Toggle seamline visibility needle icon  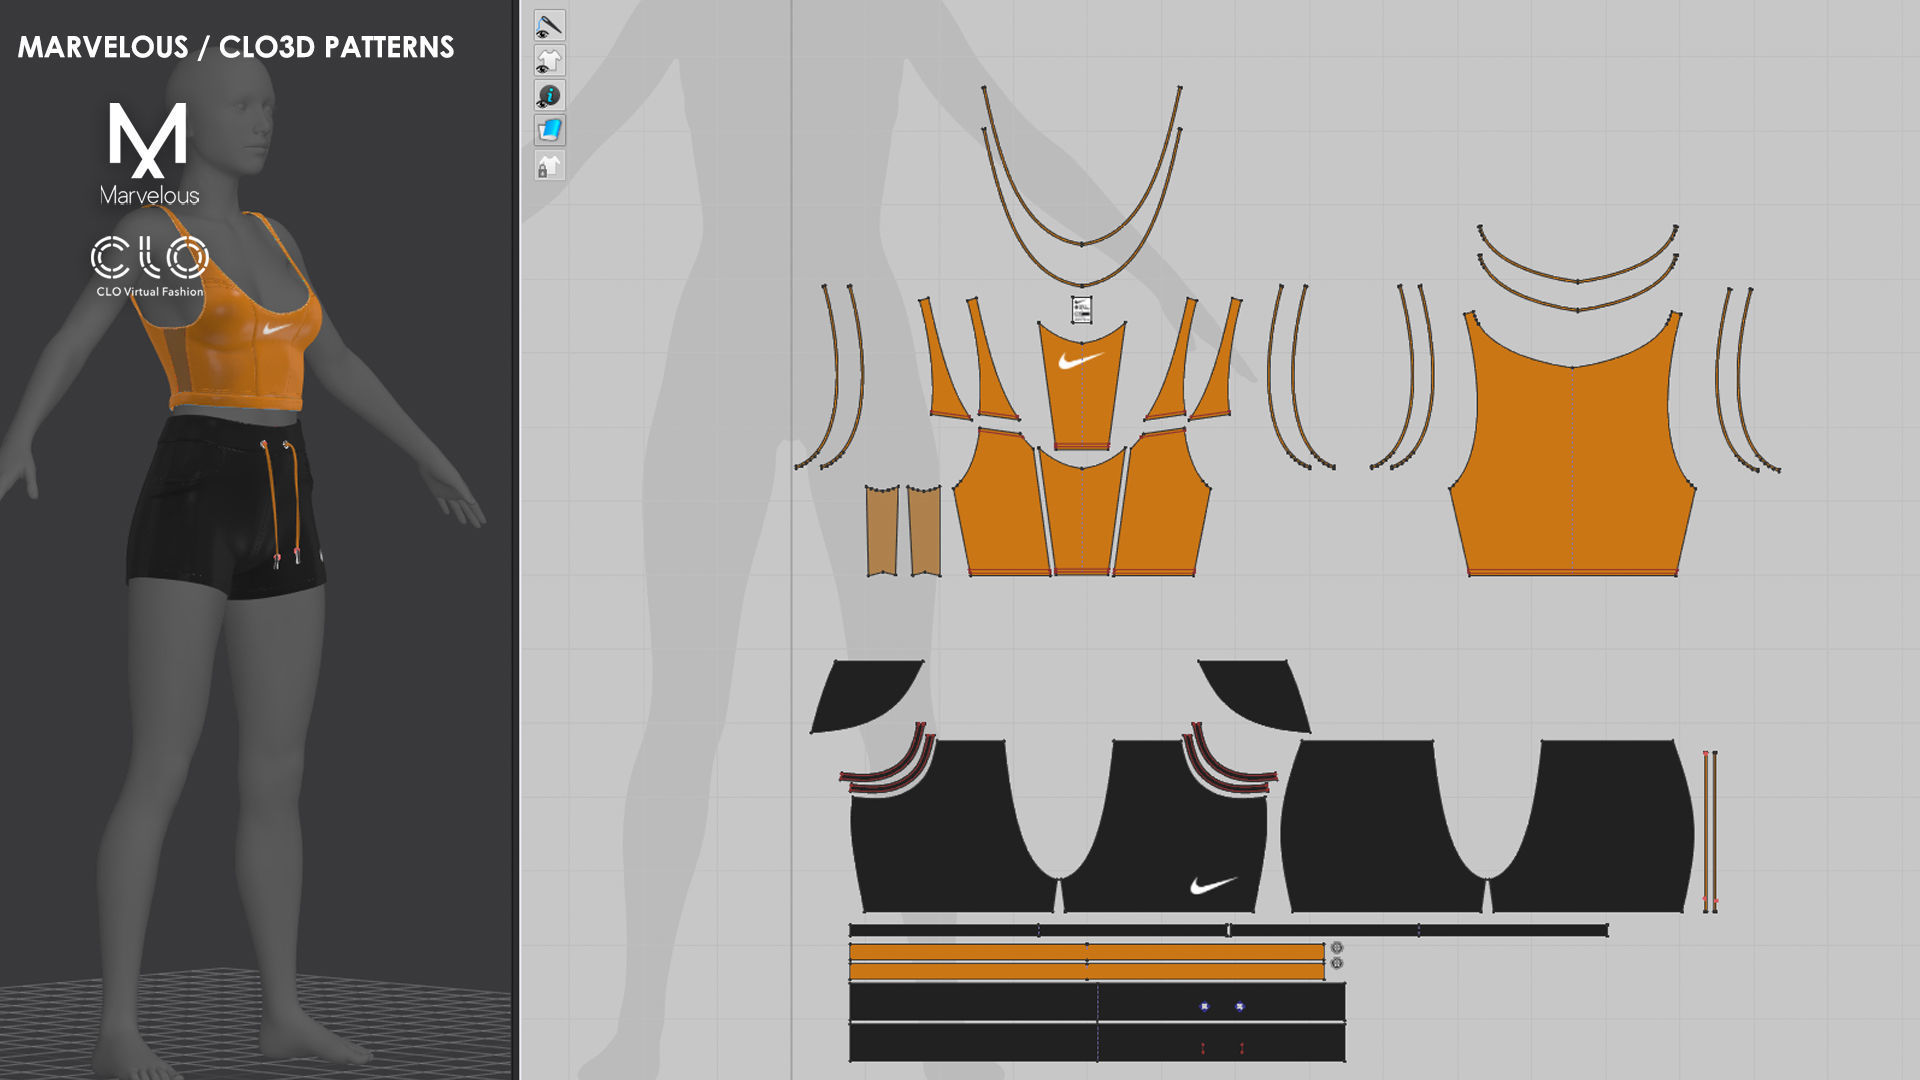[549, 25]
